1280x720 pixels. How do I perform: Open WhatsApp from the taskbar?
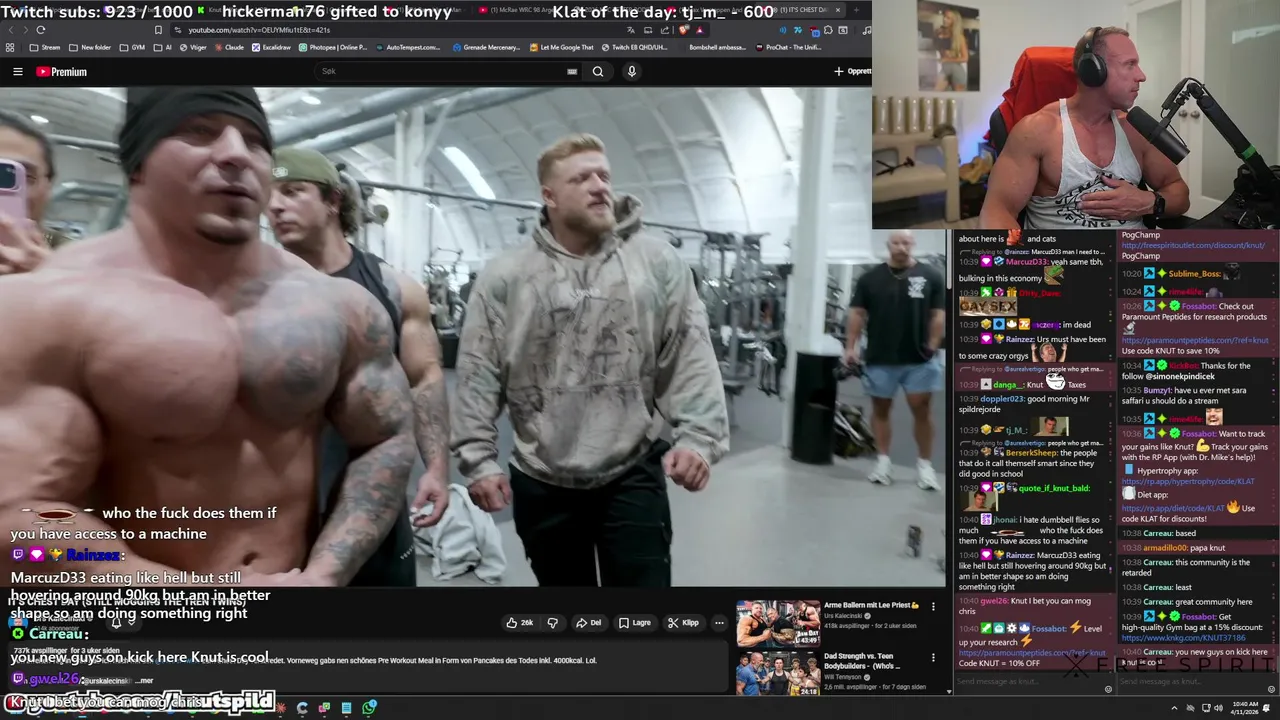pos(369,708)
